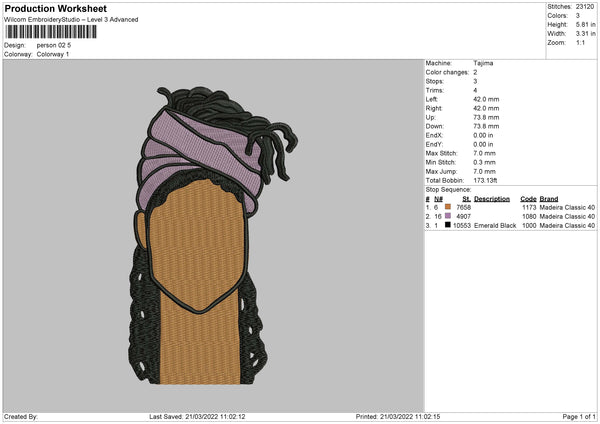This screenshot has width=600, height=424.
Task: Click the embroidery design preview image
Action: 213,235
